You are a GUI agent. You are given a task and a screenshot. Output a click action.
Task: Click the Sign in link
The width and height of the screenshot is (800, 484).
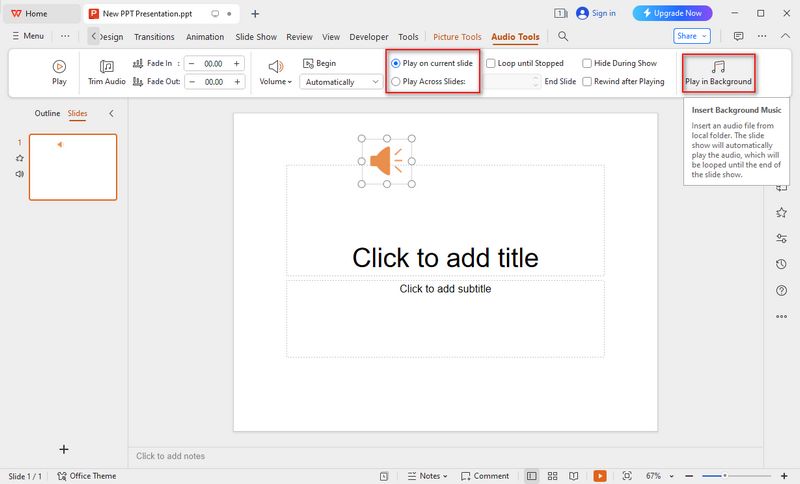coord(596,13)
